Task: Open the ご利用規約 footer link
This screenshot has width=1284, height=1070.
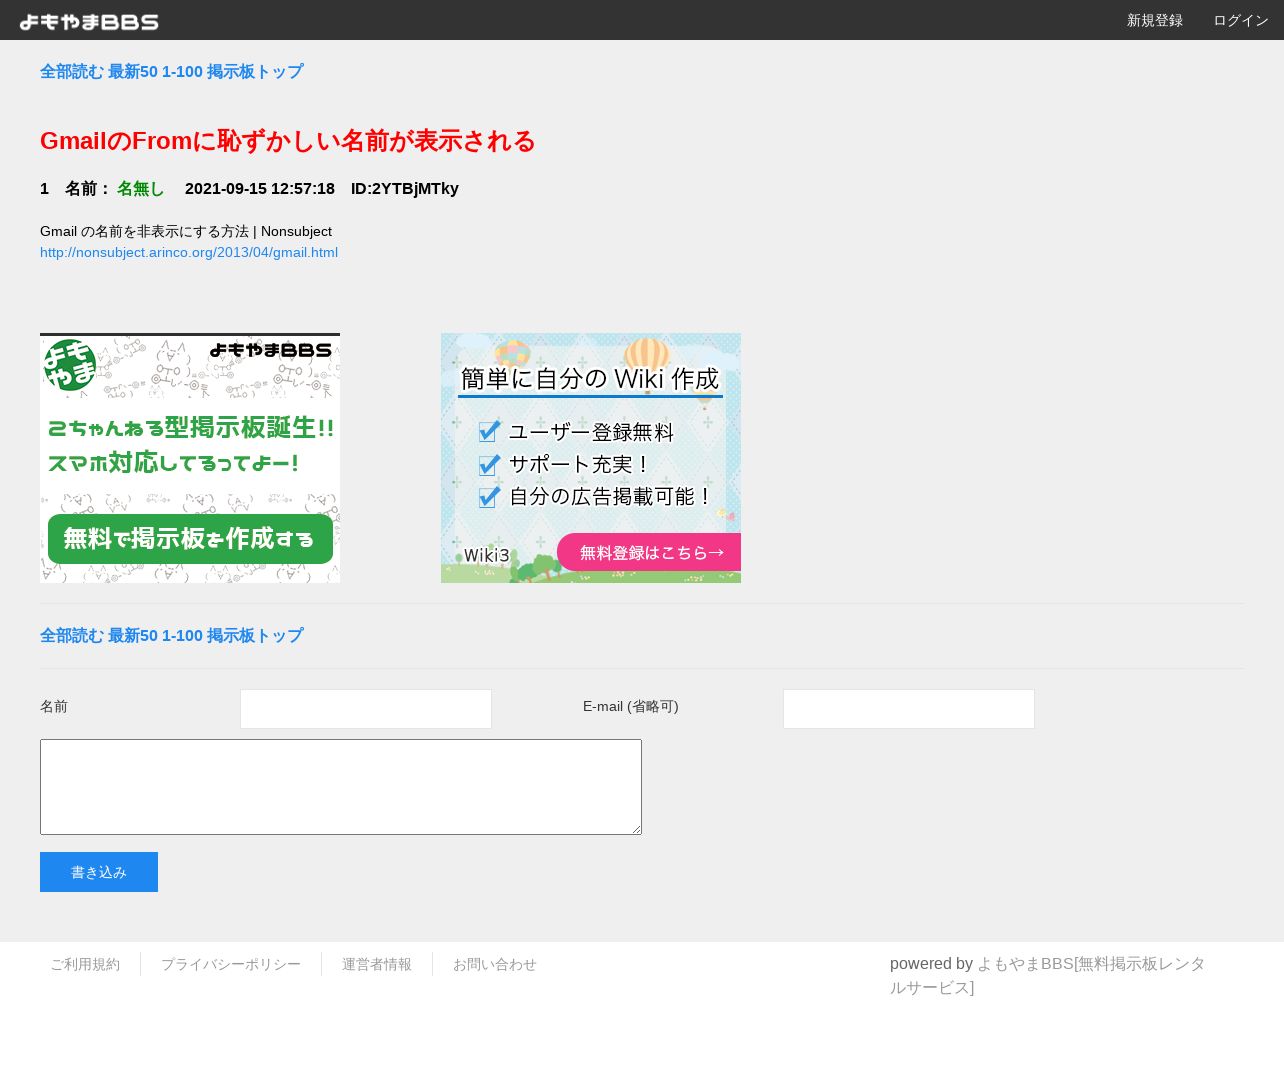Action: click(85, 964)
